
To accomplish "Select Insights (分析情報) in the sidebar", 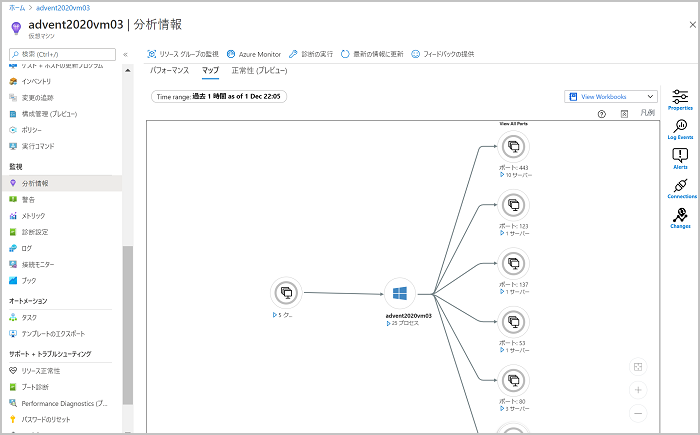I will pos(61,183).
